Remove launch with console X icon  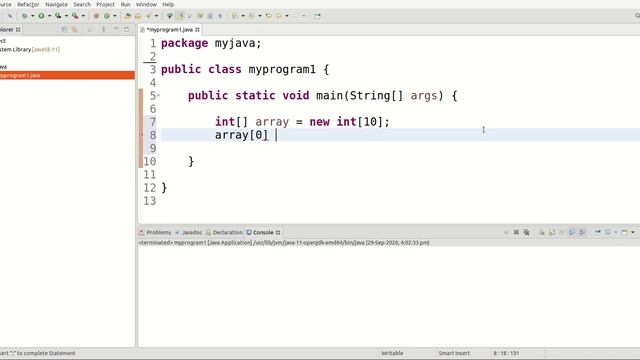(516, 232)
